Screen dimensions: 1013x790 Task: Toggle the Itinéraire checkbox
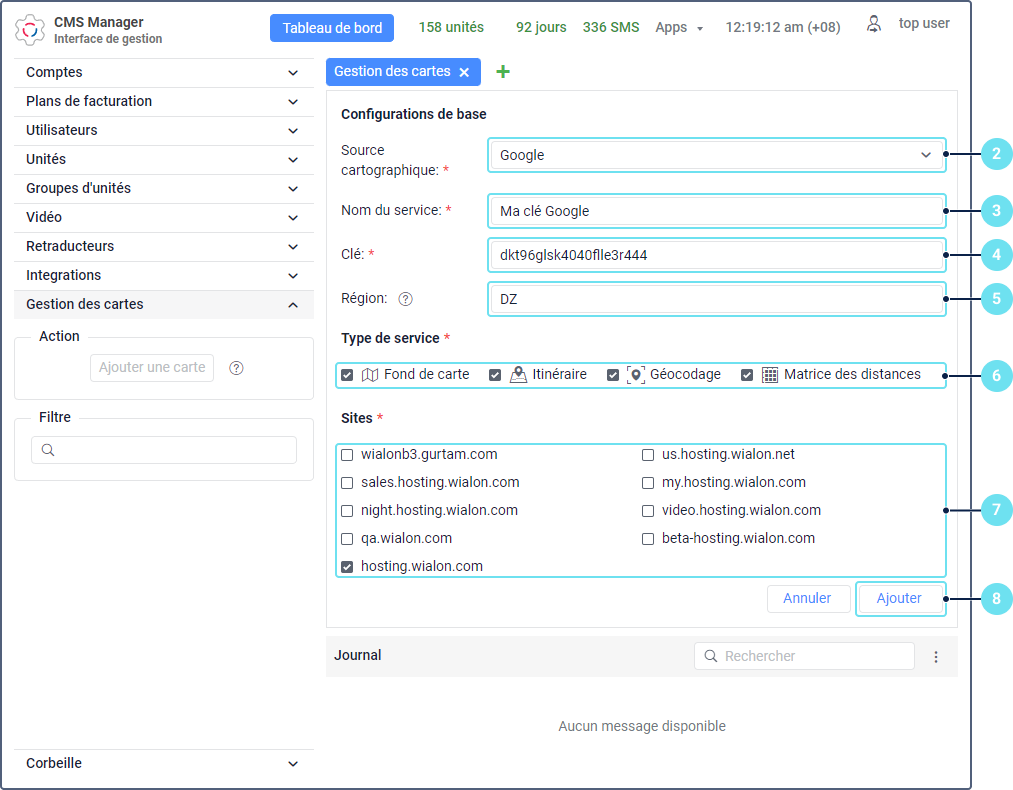(x=495, y=375)
